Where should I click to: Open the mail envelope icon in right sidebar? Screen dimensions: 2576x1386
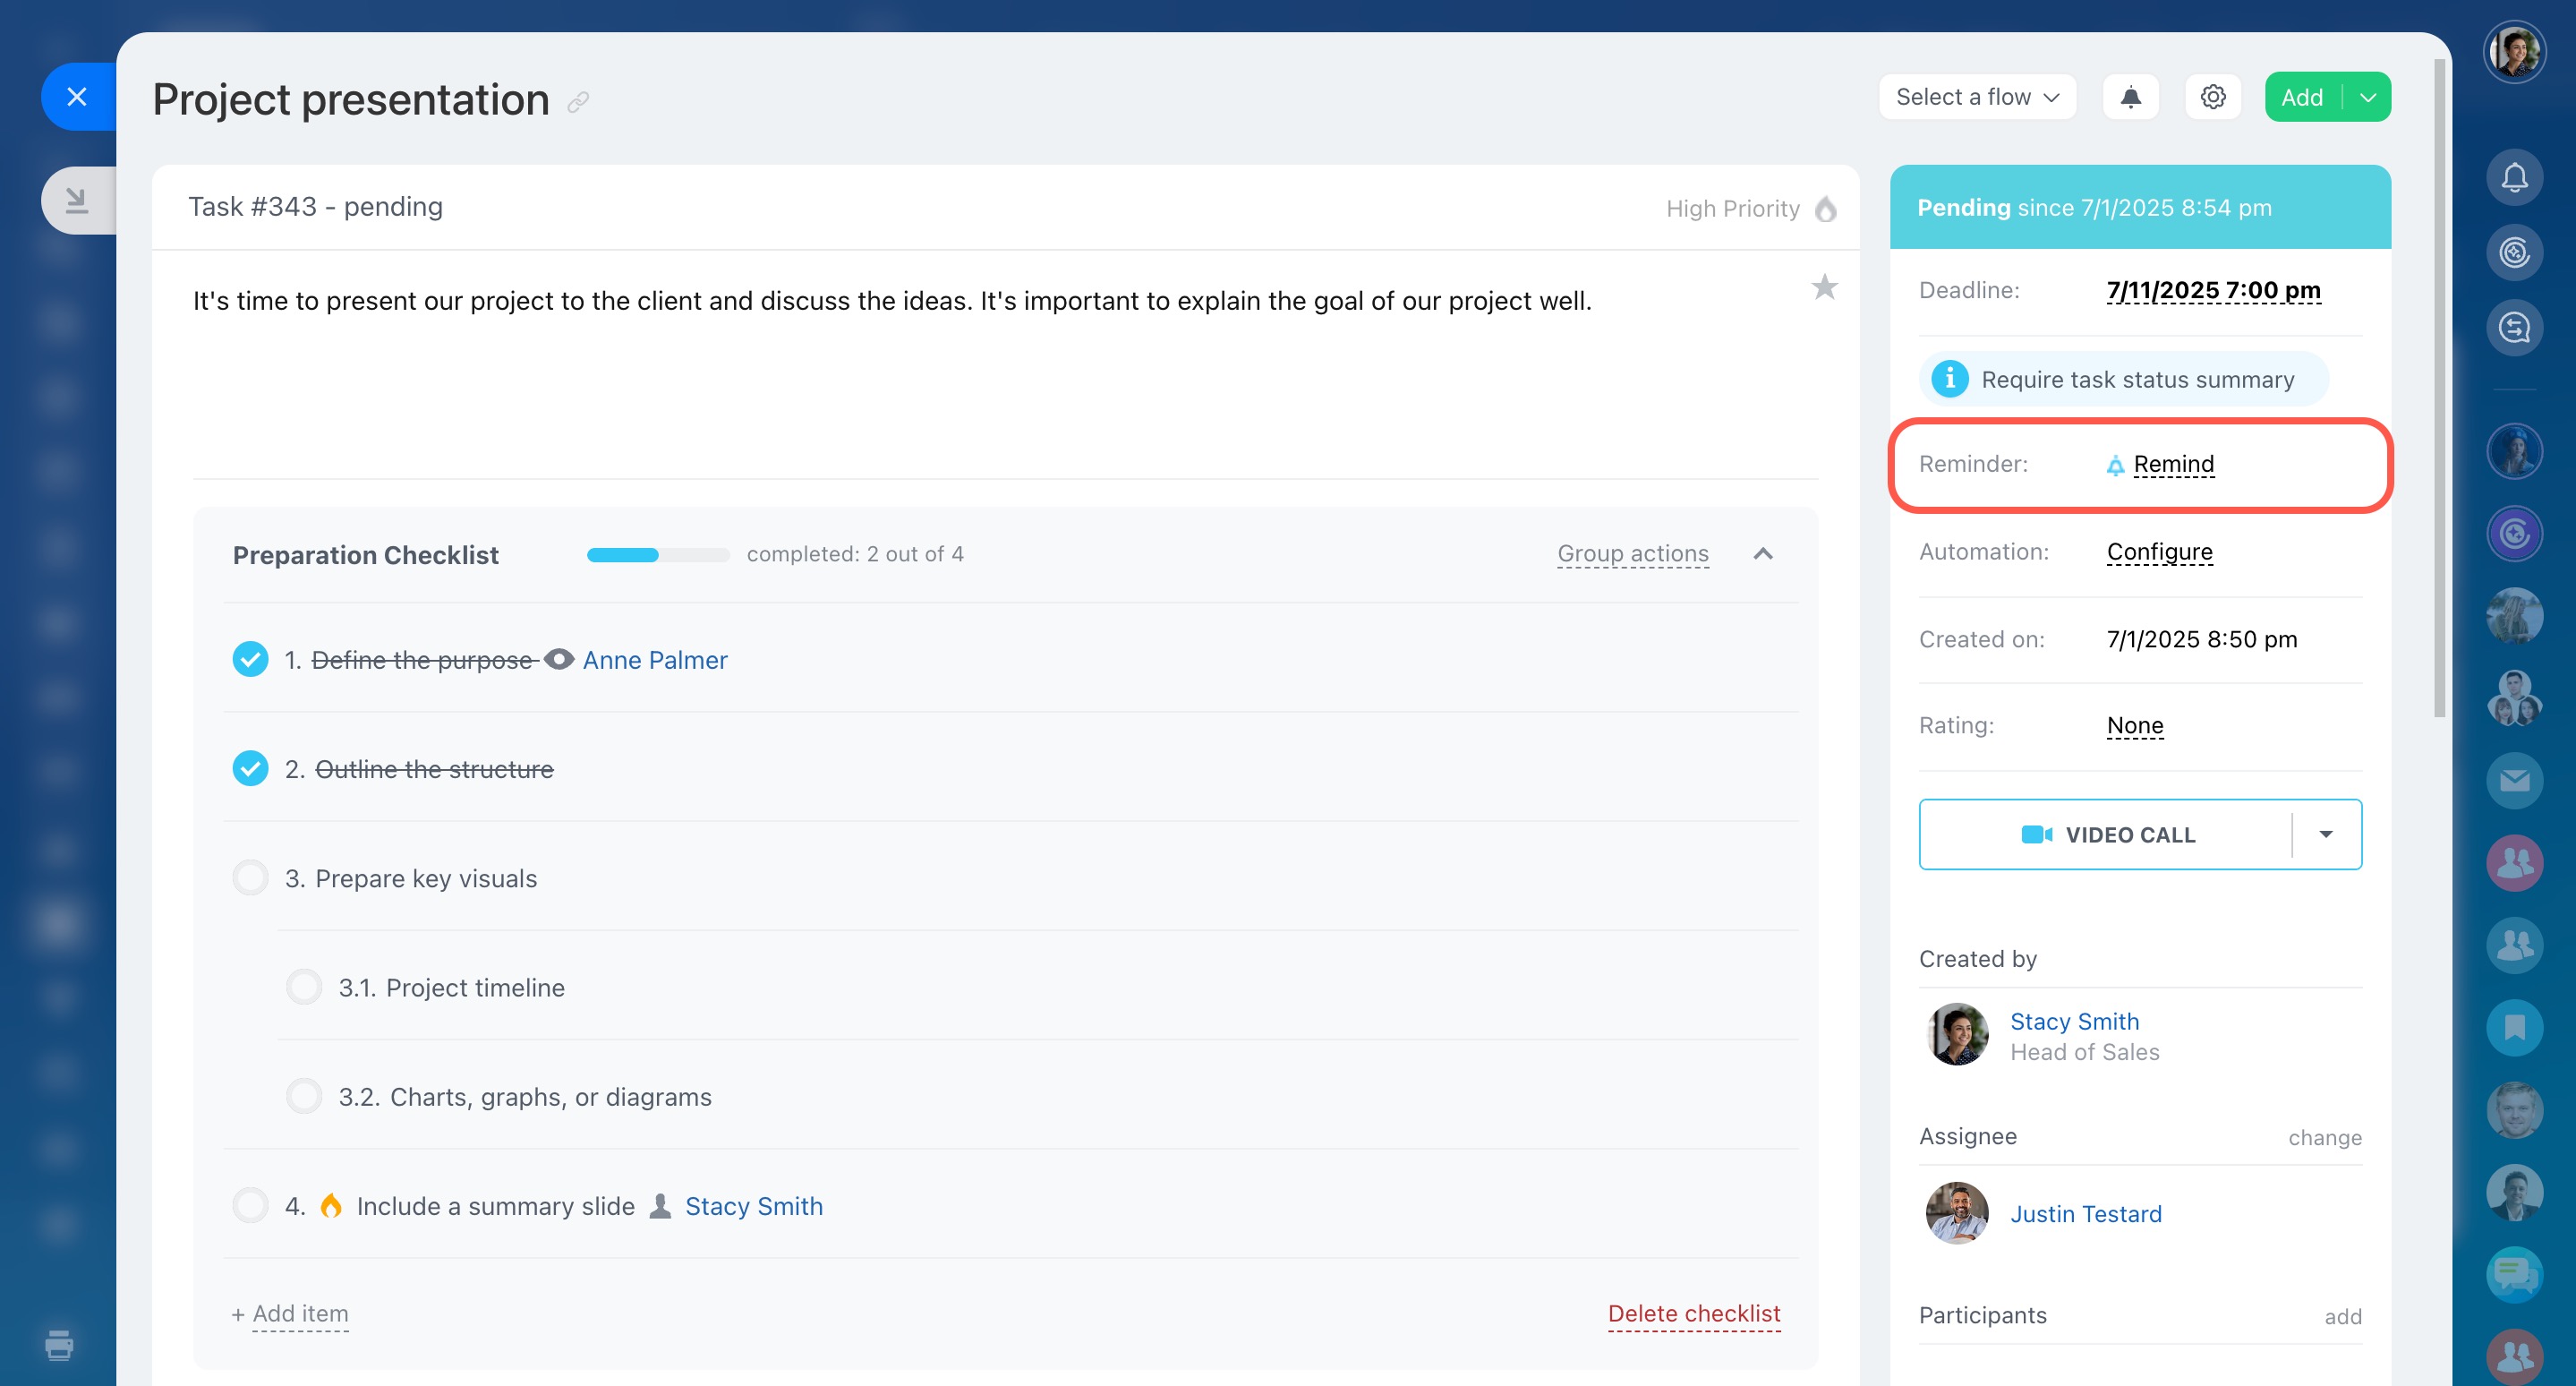(2513, 780)
